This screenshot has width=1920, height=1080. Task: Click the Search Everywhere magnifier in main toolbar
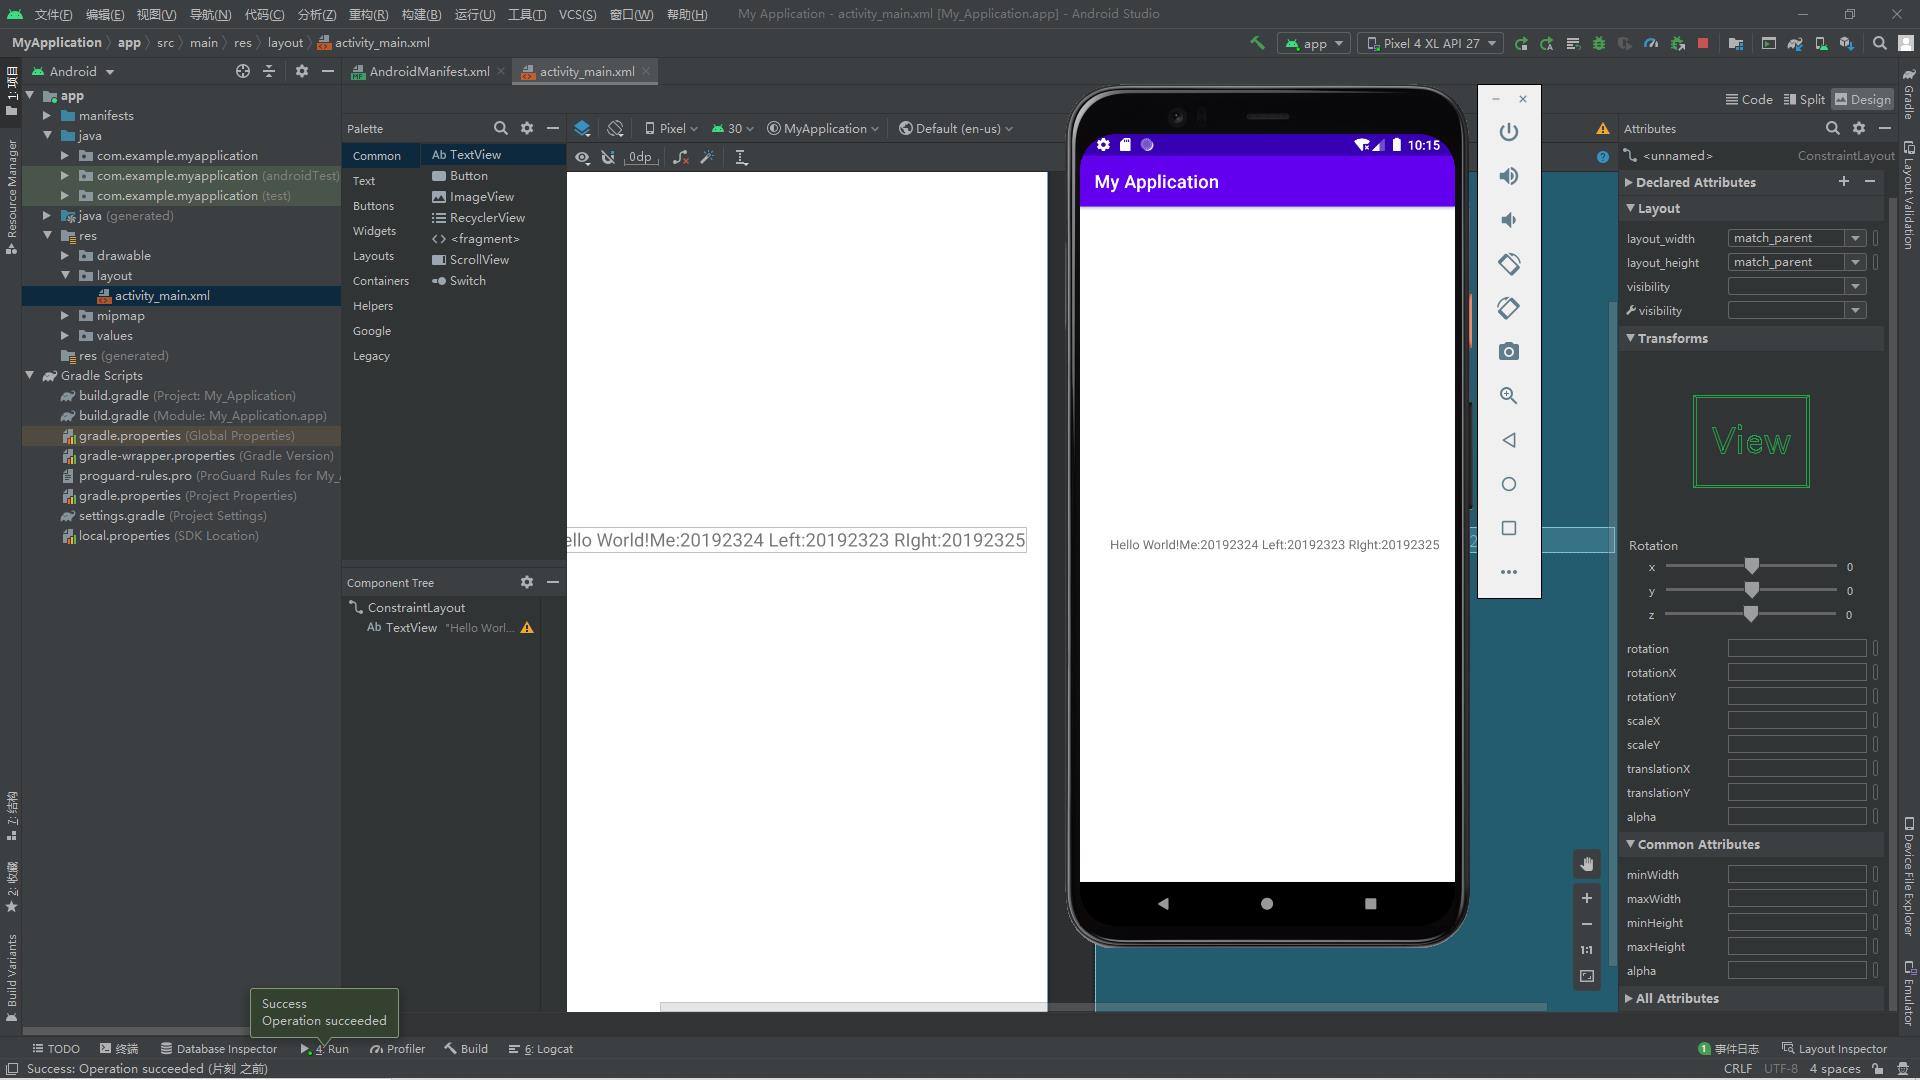[x=1880, y=43]
